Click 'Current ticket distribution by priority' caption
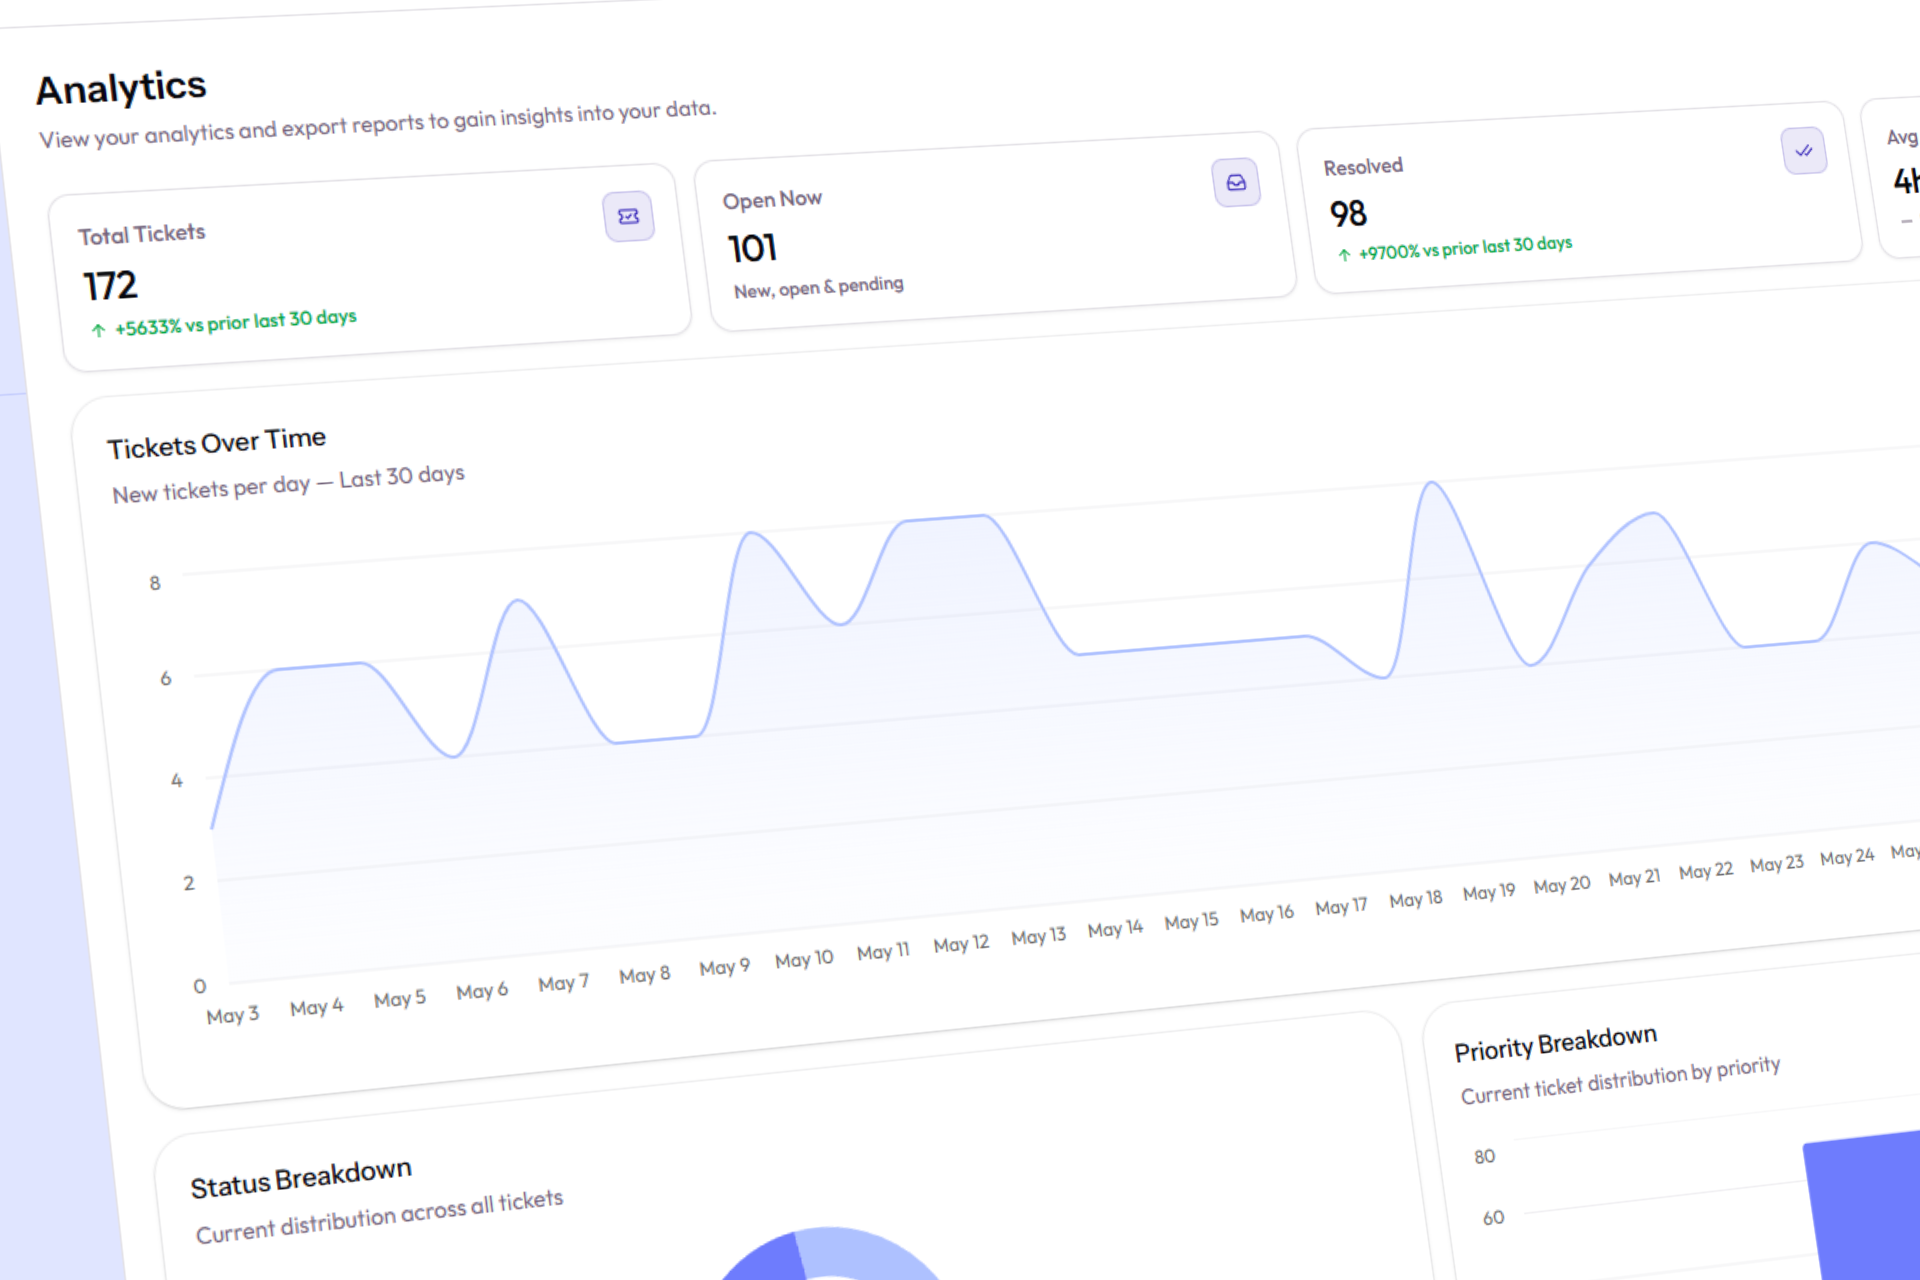1920x1280 pixels. click(1620, 1081)
